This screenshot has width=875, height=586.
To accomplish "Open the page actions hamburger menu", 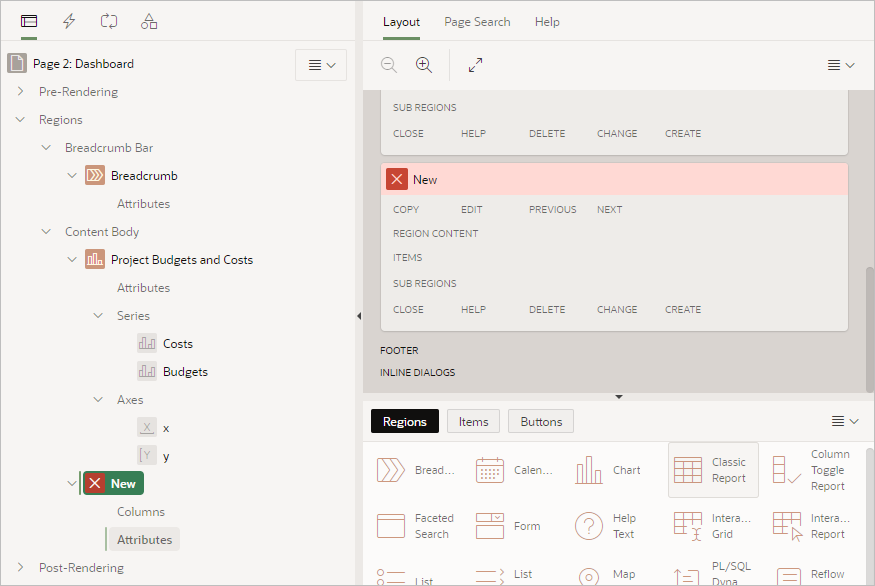I will click(319, 63).
